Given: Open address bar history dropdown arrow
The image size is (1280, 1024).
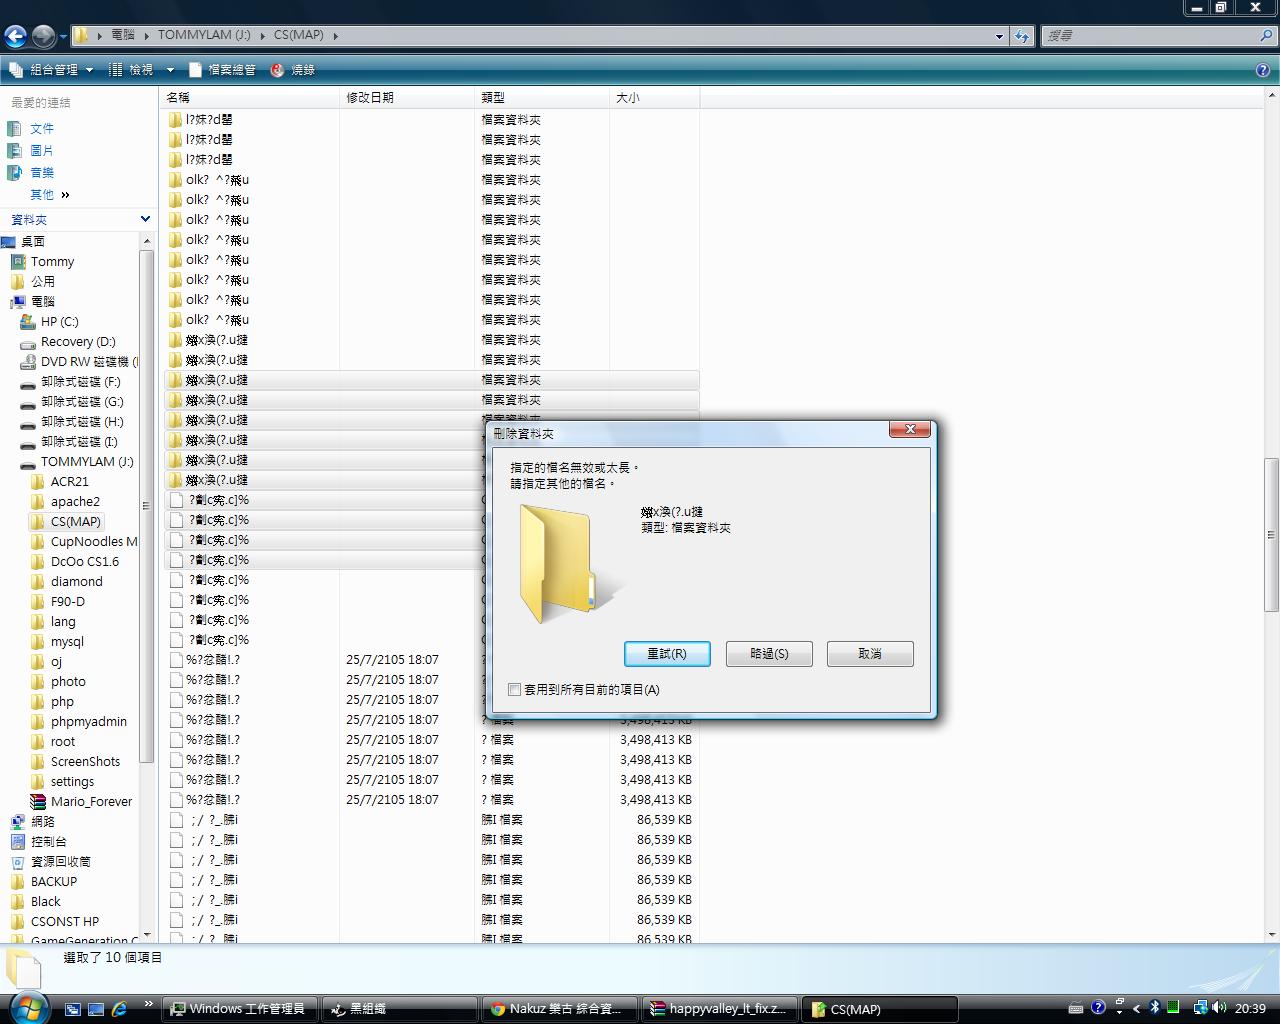Looking at the screenshot, I should (x=999, y=36).
